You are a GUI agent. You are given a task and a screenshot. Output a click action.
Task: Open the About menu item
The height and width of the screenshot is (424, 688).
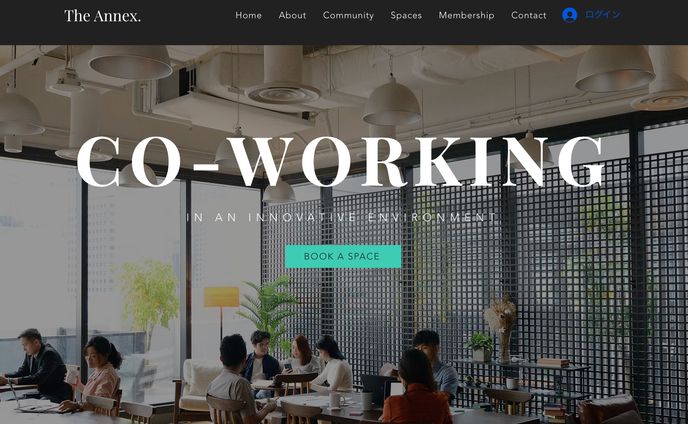point(292,15)
